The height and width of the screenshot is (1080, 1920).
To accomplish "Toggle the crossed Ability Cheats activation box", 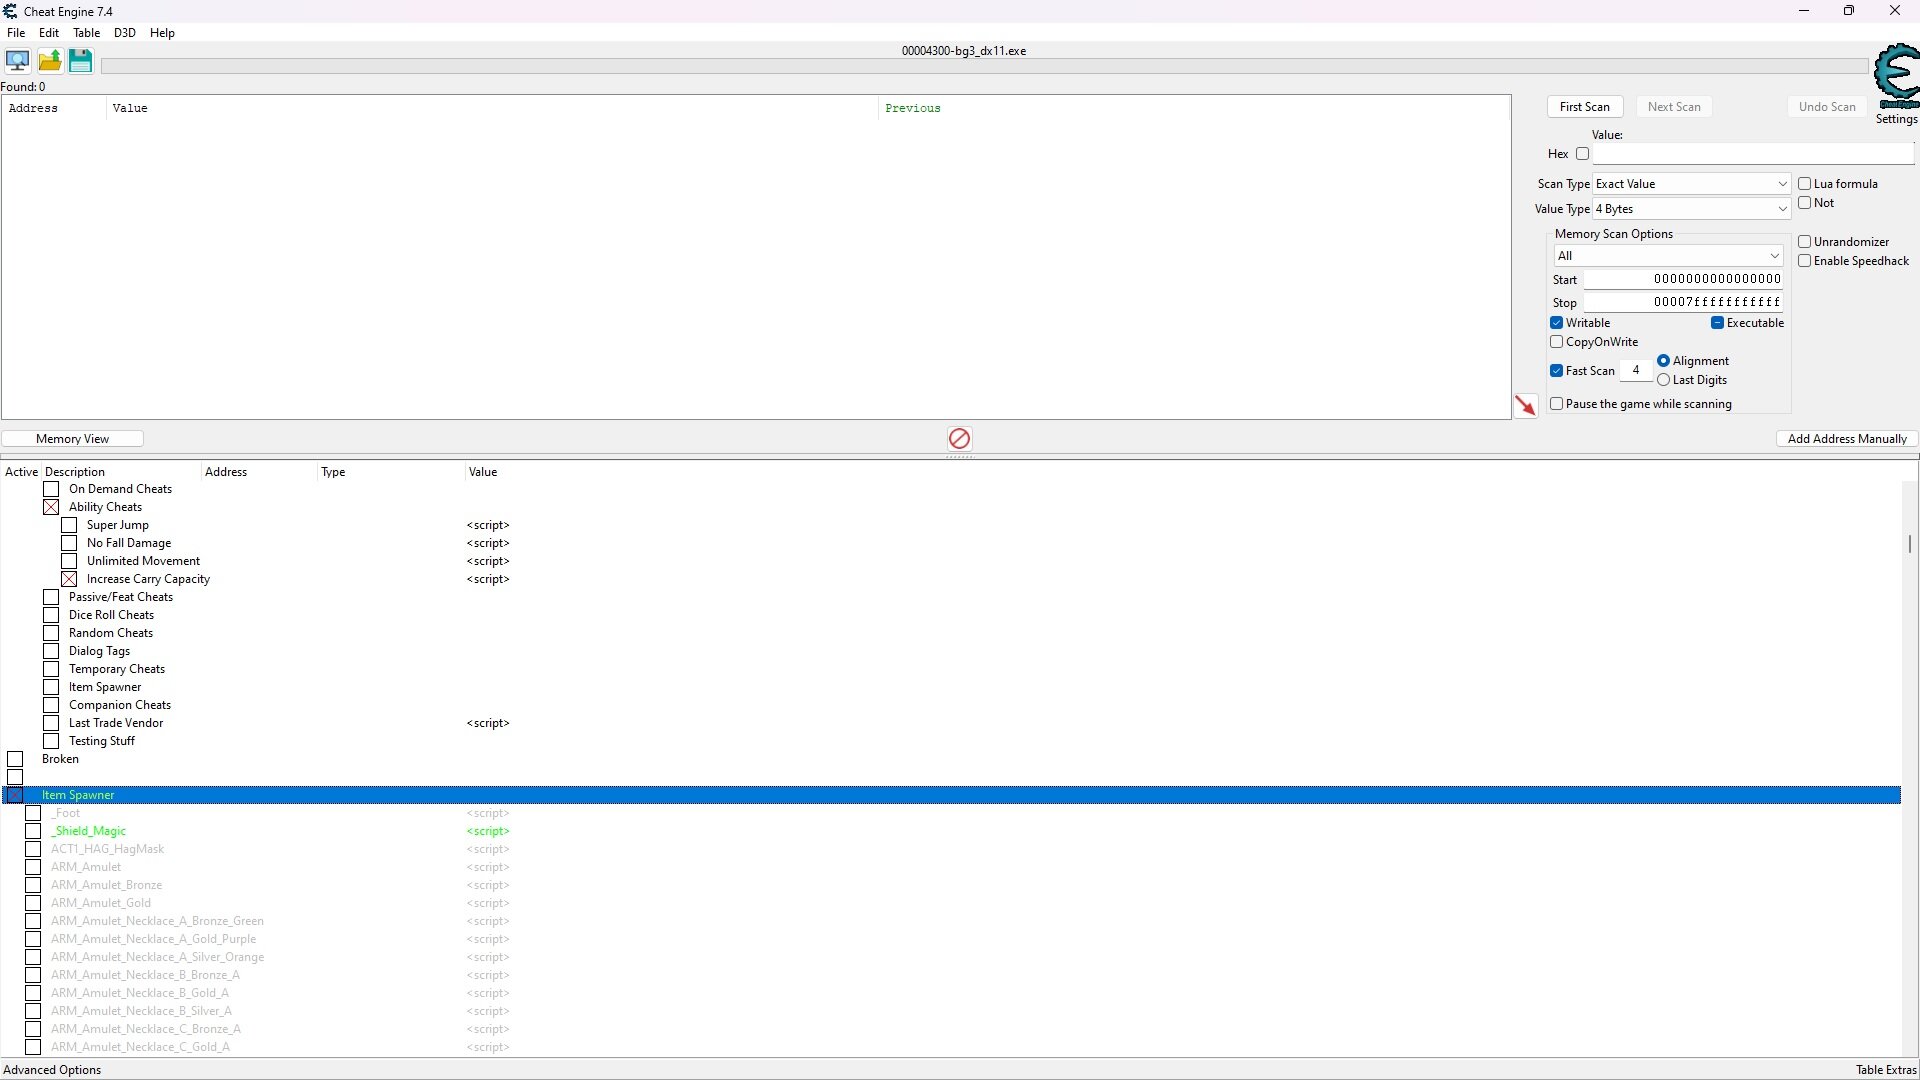I will [x=51, y=507].
